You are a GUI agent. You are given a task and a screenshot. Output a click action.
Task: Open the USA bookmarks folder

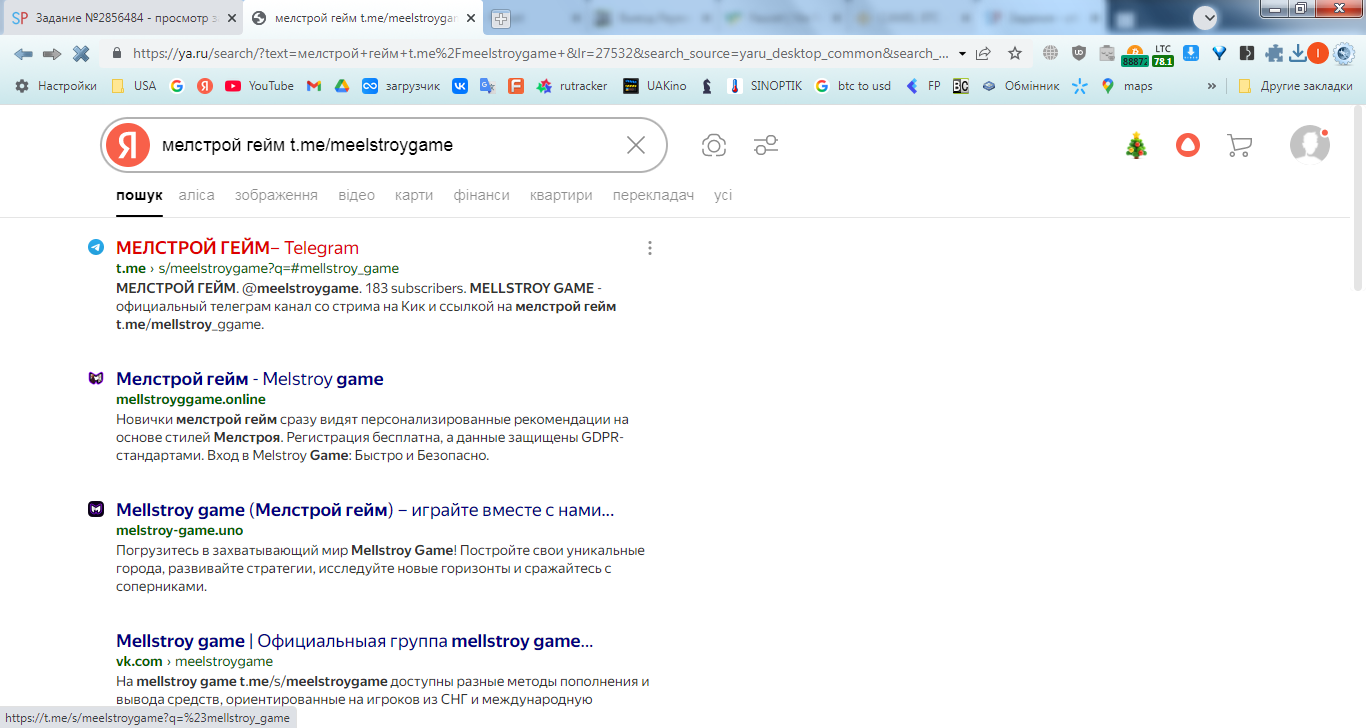134,86
